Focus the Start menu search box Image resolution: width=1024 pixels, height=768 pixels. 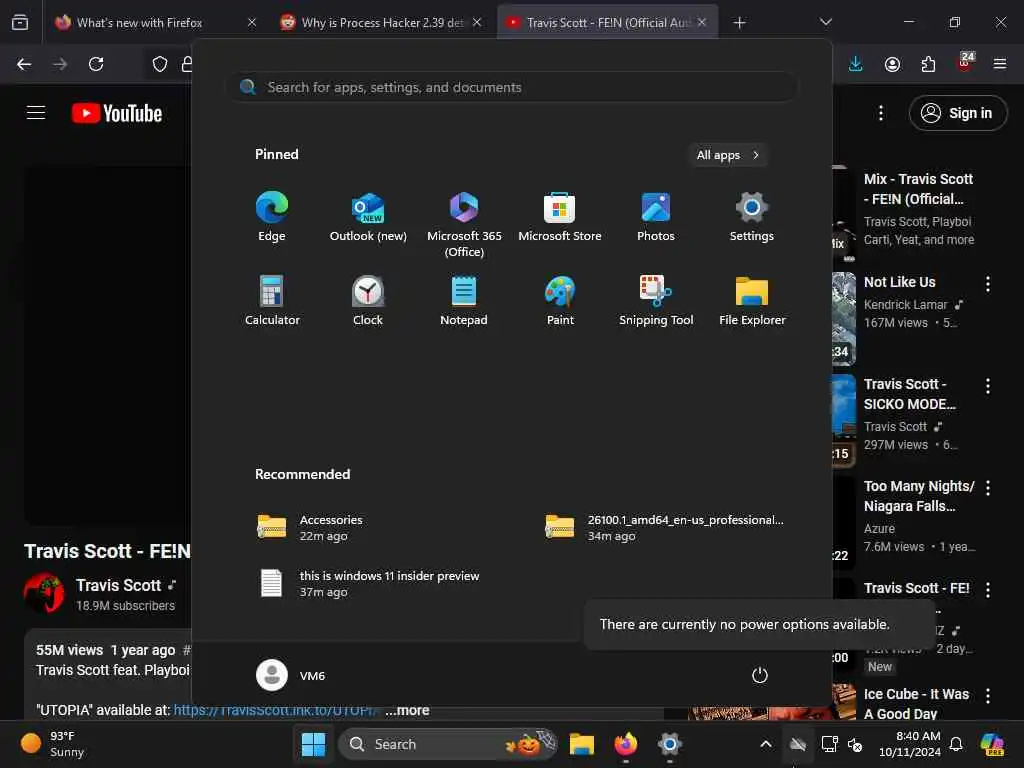point(512,87)
